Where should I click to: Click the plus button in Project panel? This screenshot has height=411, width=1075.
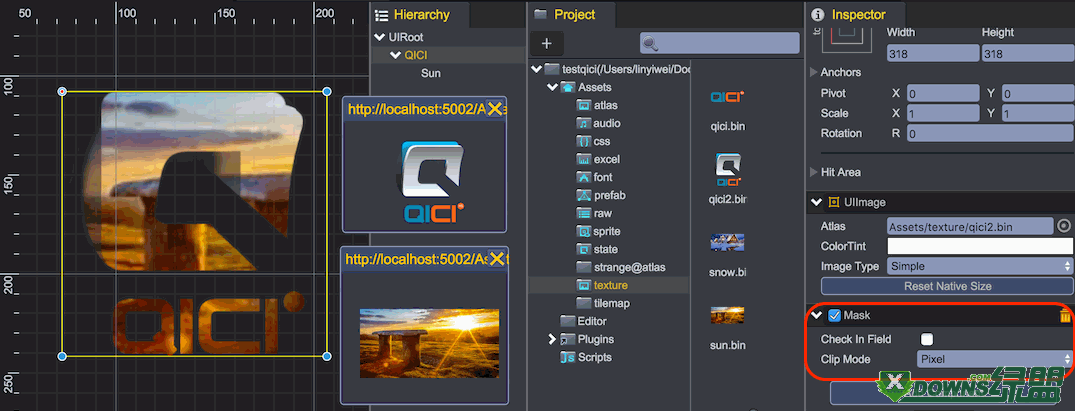546,43
